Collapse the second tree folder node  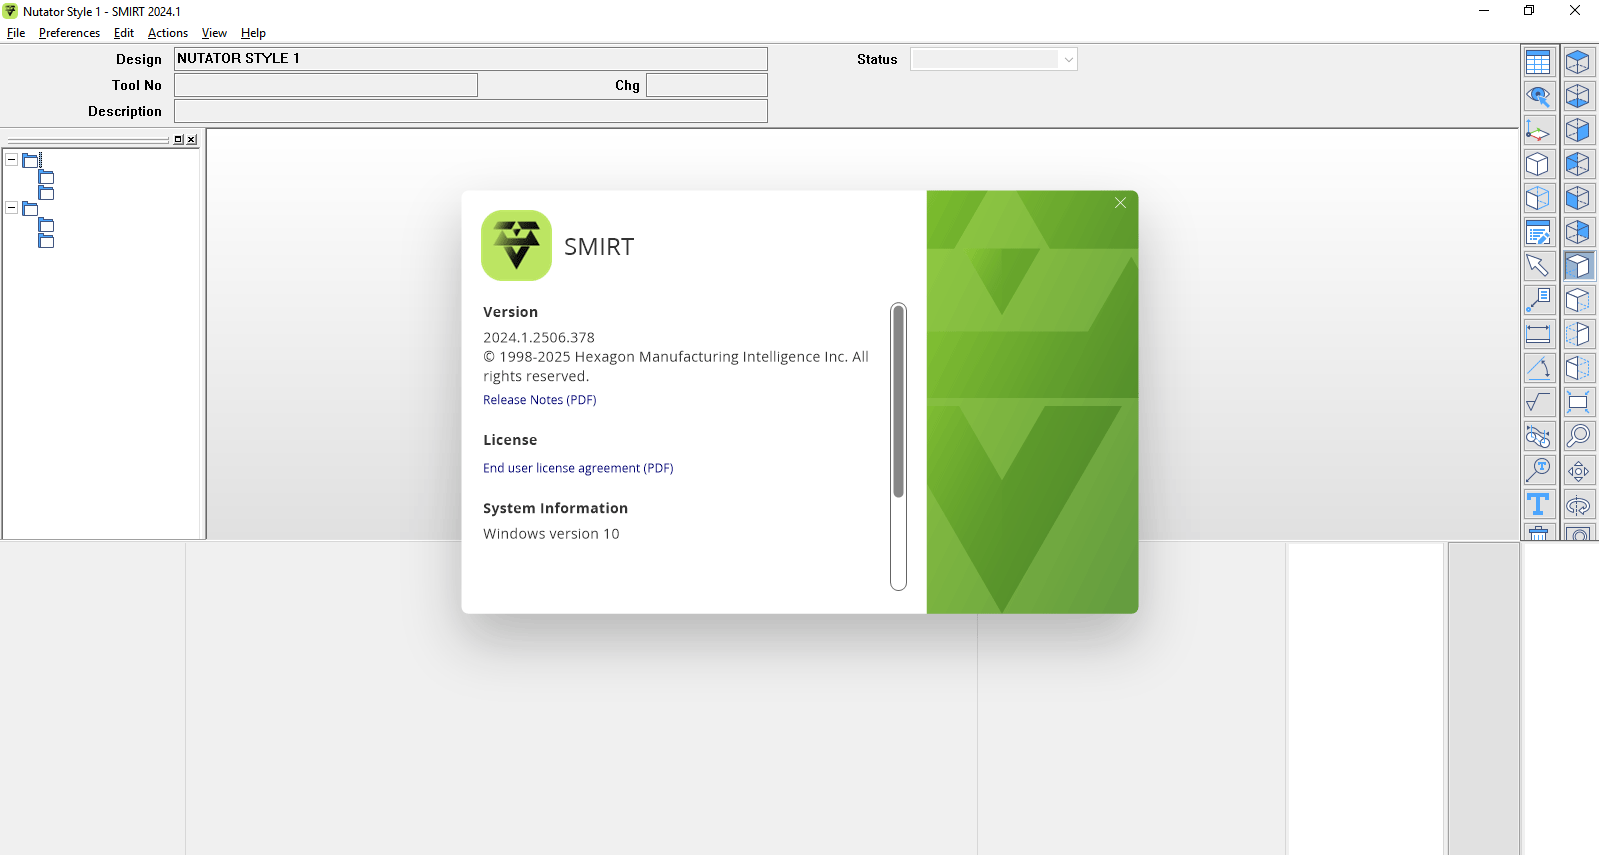coord(12,208)
